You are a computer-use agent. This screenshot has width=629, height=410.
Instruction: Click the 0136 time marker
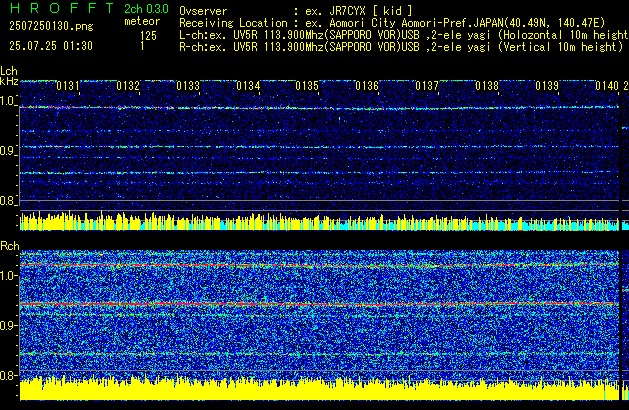[367, 86]
